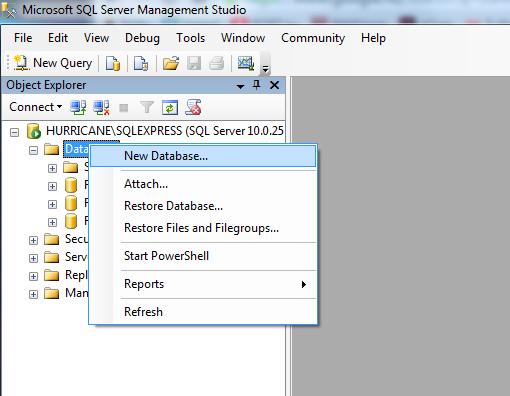This screenshot has height=396, width=510.
Task: Click Connect Object Explorer icon
Action: [78, 107]
